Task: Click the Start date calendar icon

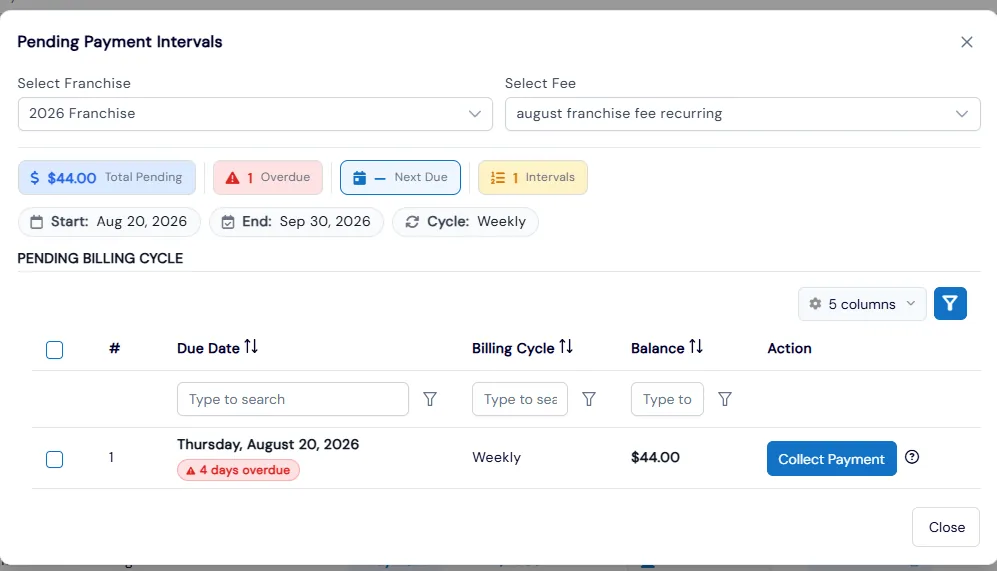Action: 37,222
